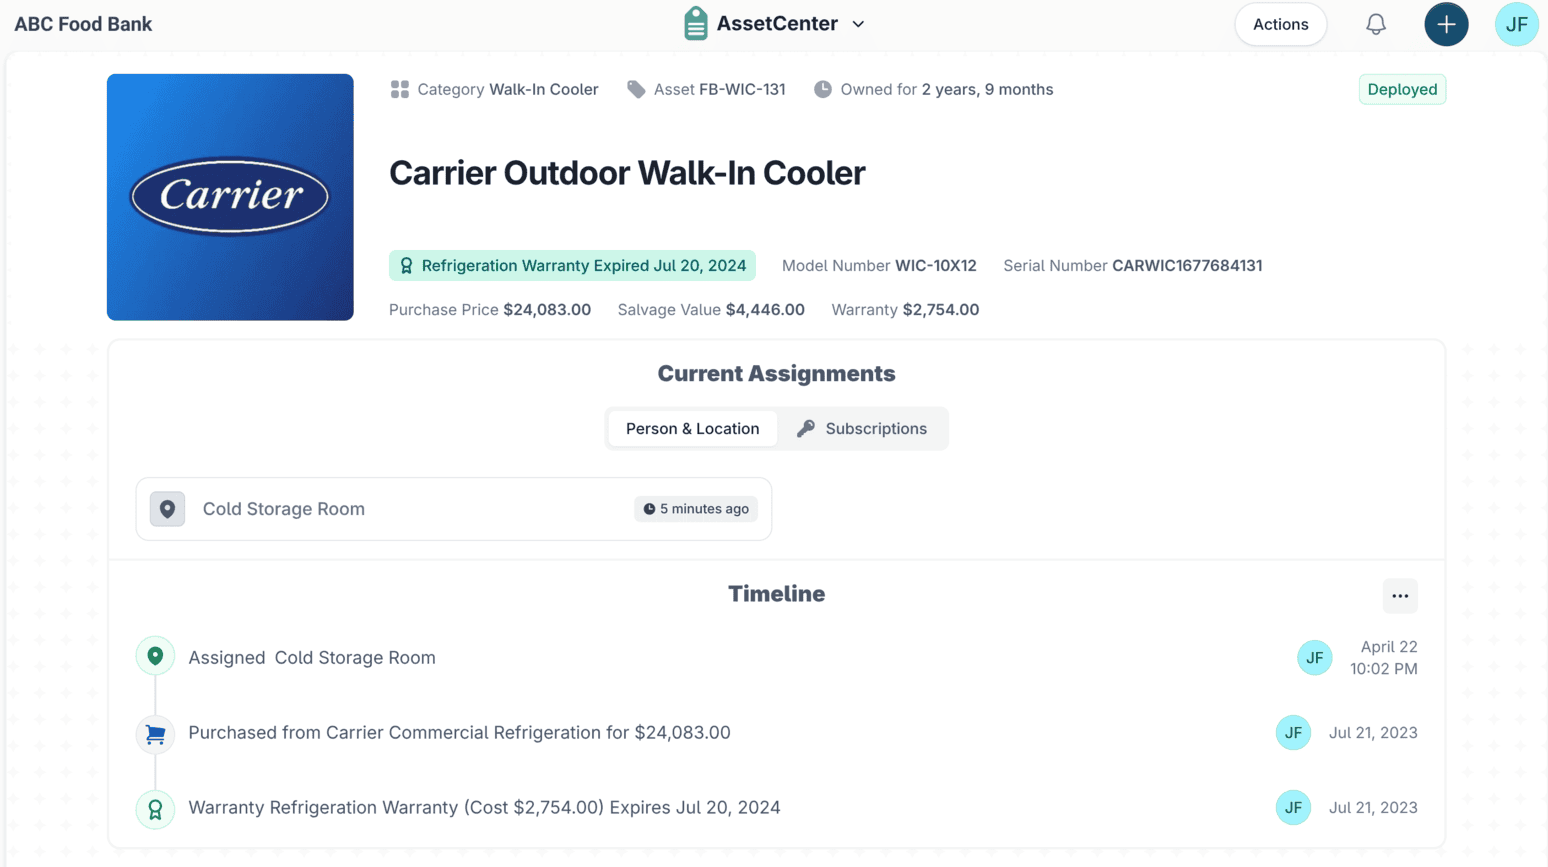Viewport: 1548px width, 867px height.
Task: Click warranty cost $2,754.00
Action: tap(941, 309)
